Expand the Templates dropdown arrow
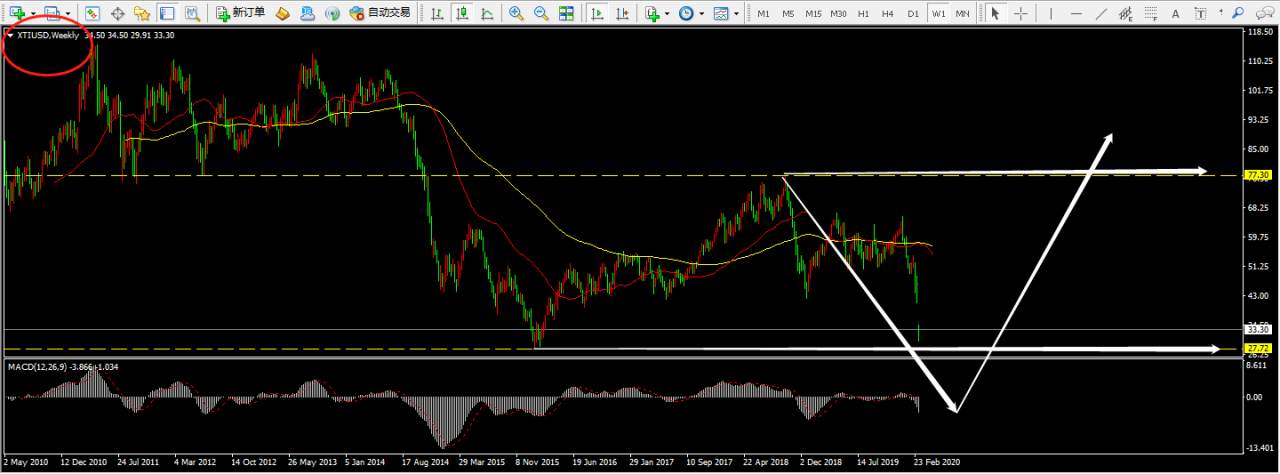Image resolution: width=1280 pixels, height=474 pixels. [736, 14]
